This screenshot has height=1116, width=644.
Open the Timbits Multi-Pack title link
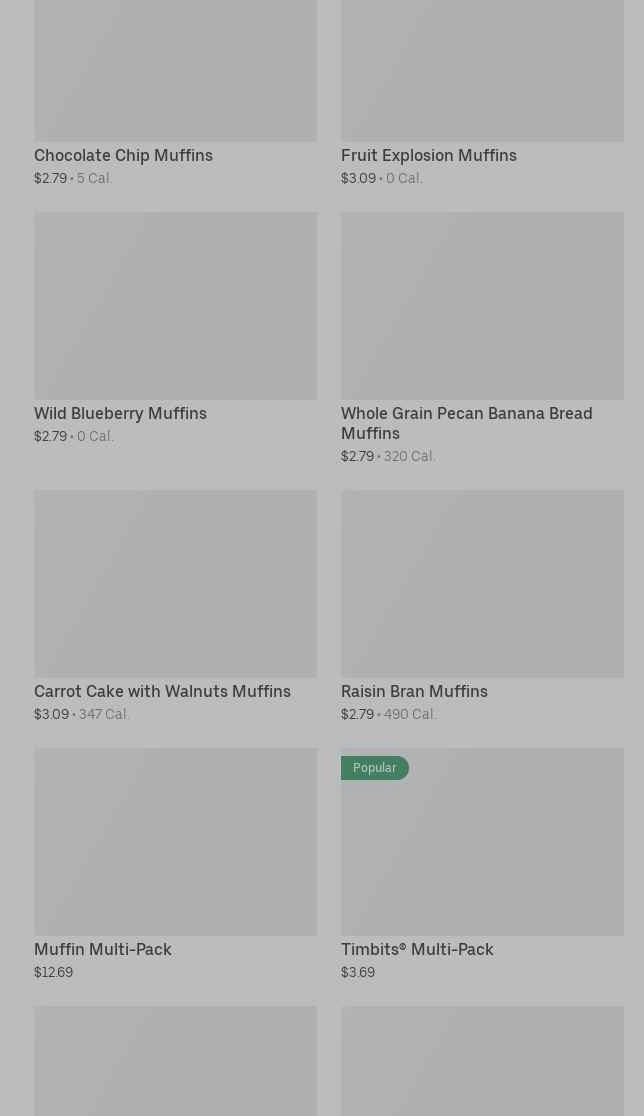point(416,950)
